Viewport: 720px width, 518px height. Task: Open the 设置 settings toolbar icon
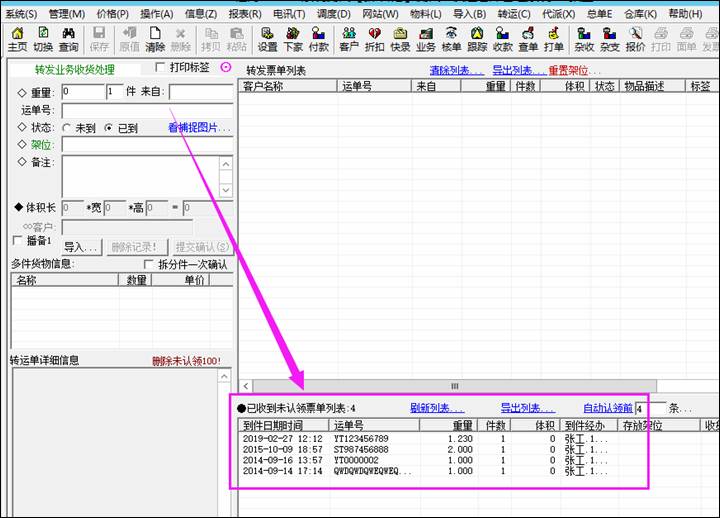pos(267,39)
